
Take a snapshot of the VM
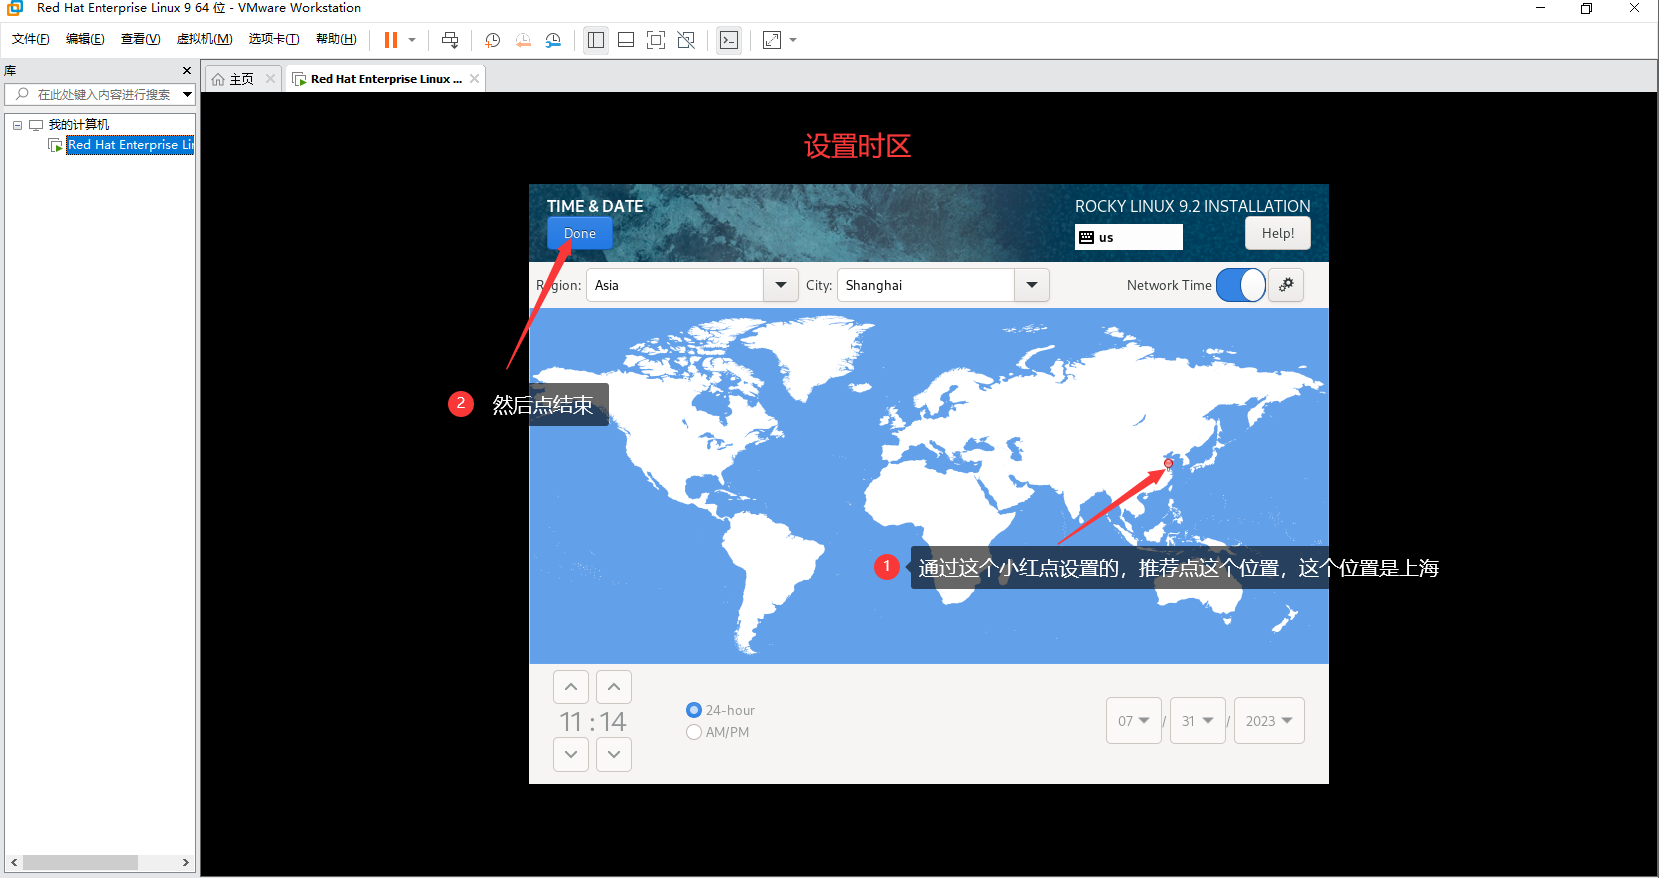[492, 40]
